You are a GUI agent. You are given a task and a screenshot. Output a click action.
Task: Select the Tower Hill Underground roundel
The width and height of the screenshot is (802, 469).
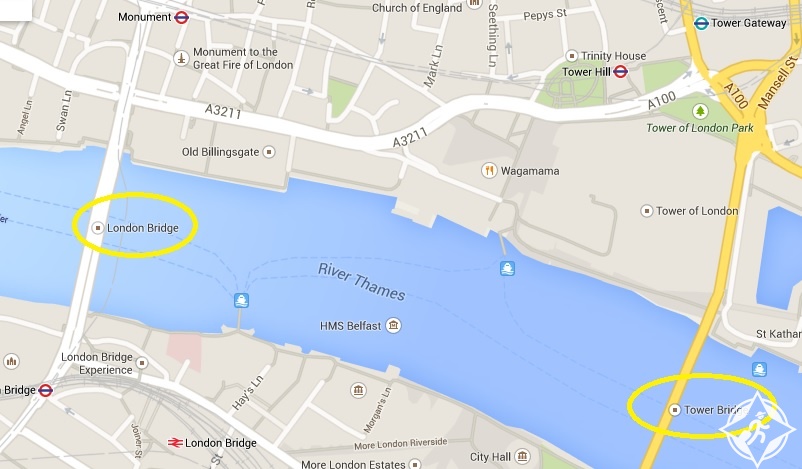point(620,72)
